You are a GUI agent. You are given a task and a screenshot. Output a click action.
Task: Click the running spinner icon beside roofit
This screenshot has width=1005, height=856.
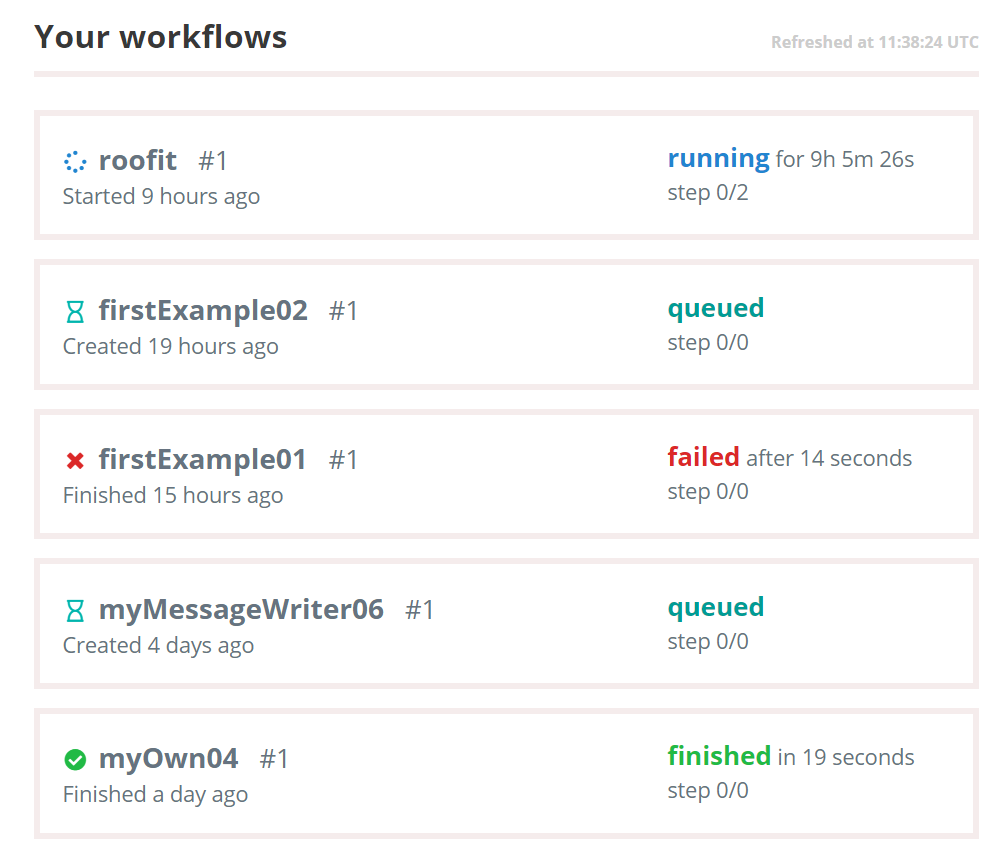(x=75, y=161)
